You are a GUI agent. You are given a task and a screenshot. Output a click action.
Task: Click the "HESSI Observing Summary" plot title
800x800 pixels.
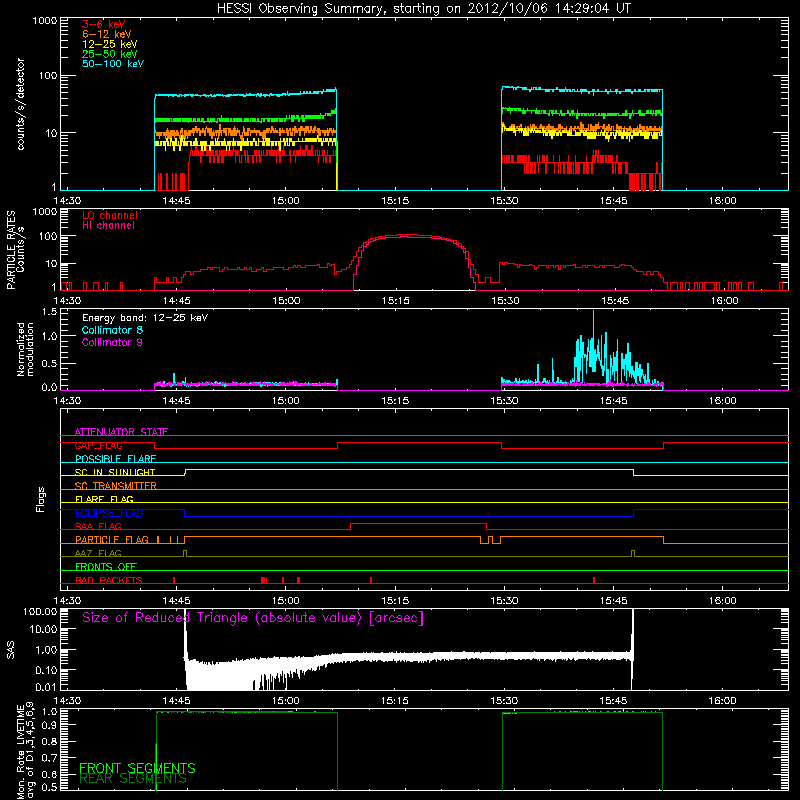tap(424, 8)
